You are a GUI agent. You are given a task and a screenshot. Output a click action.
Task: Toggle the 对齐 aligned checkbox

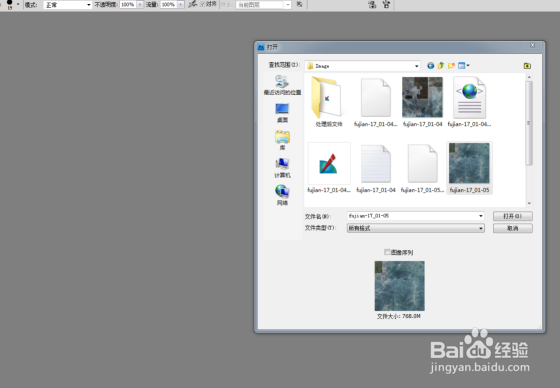coord(203,4)
